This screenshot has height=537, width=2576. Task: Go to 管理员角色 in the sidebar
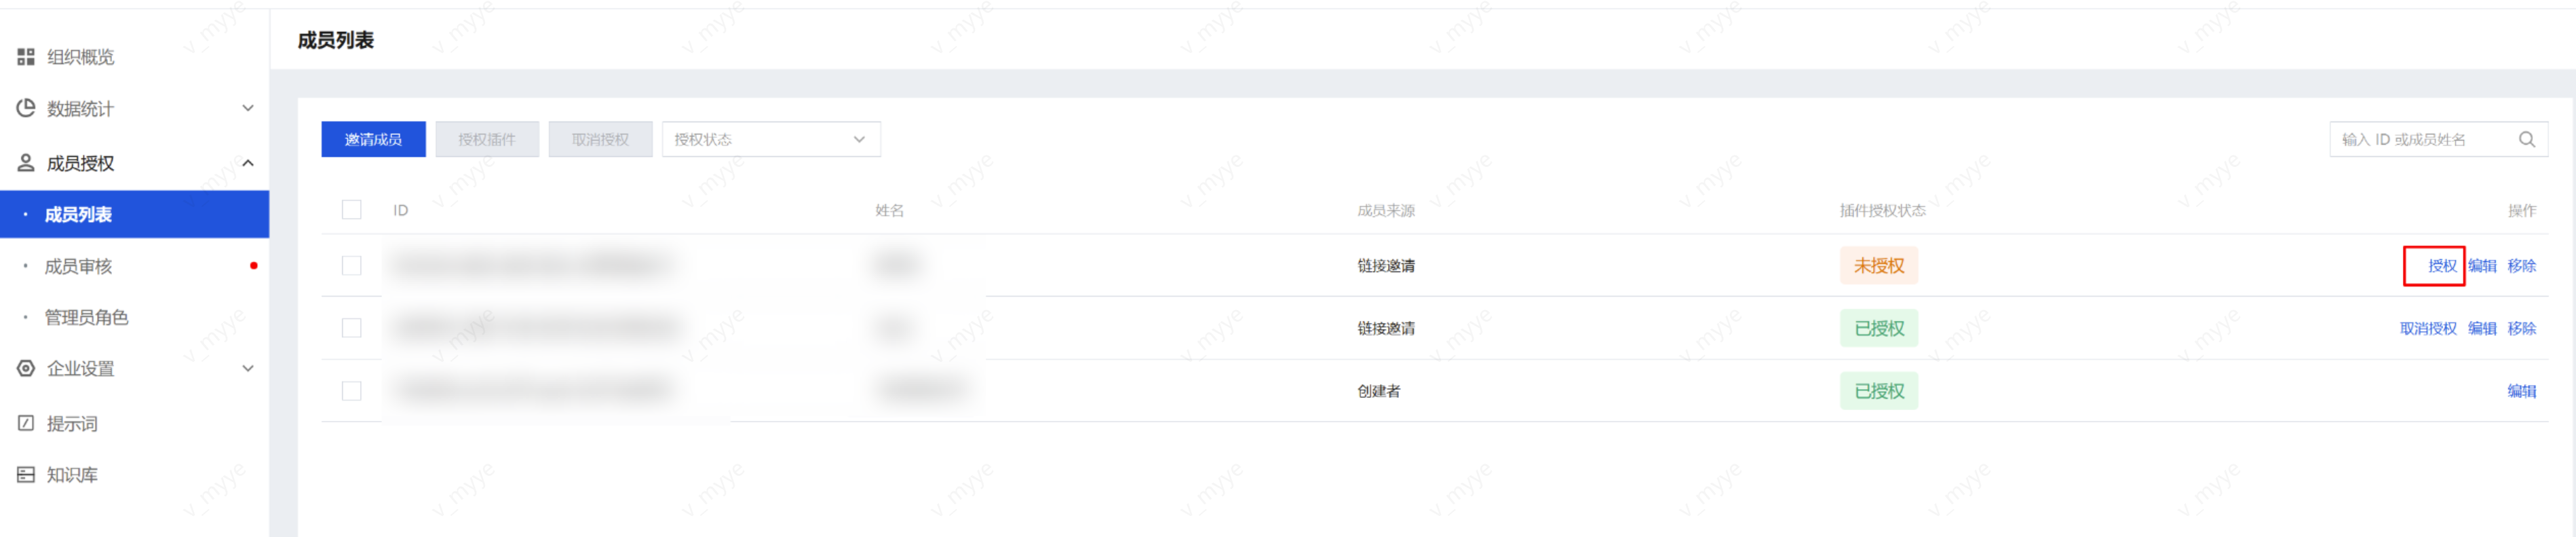(x=86, y=317)
